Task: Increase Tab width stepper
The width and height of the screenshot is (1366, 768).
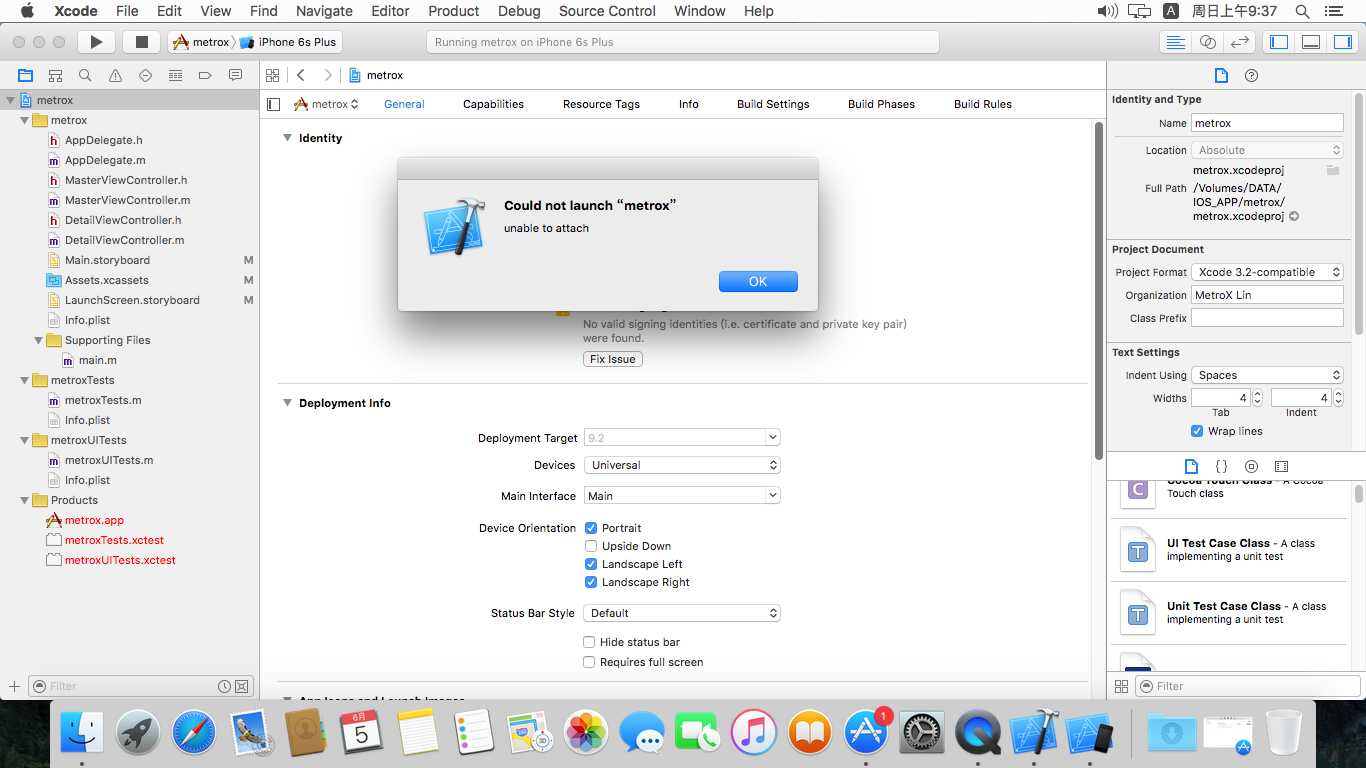Action: (1259, 393)
